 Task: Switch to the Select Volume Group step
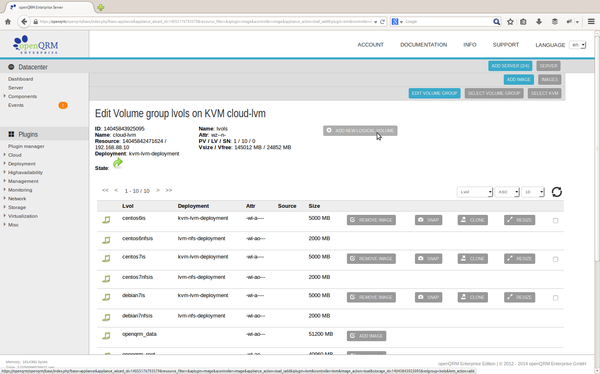click(494, 93)
